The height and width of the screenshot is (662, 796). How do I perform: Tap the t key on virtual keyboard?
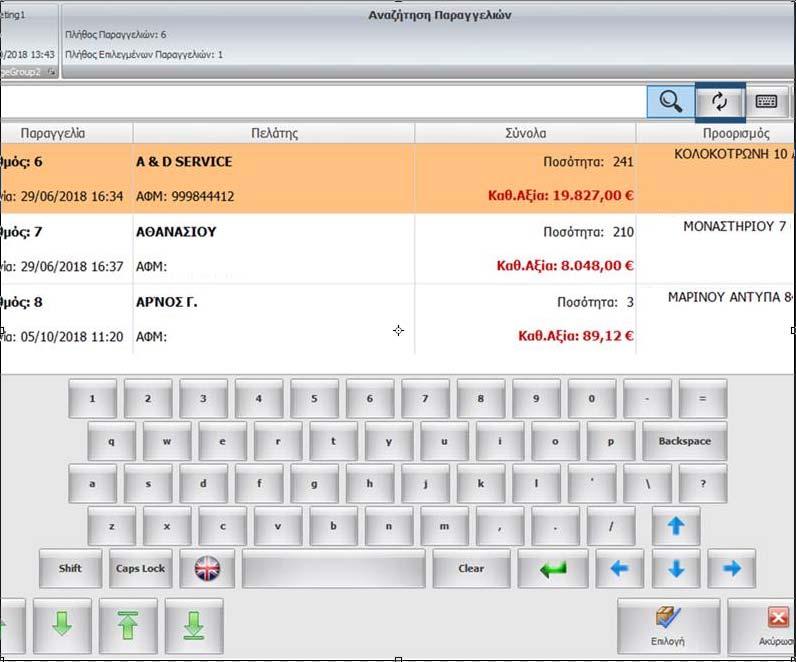[x=333, y=441]
